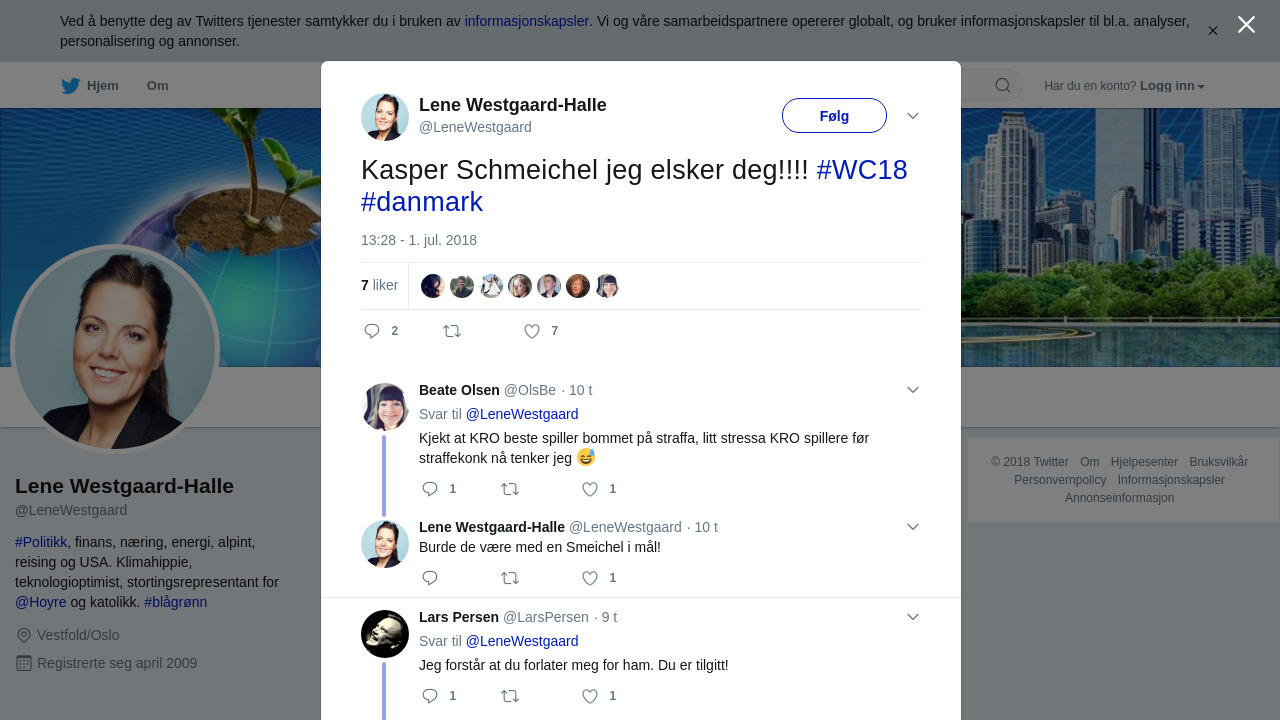Like Beate Olsen's reply with the heart icon
This screenshot has width=1280, height=720.
[x=590, y=489]
